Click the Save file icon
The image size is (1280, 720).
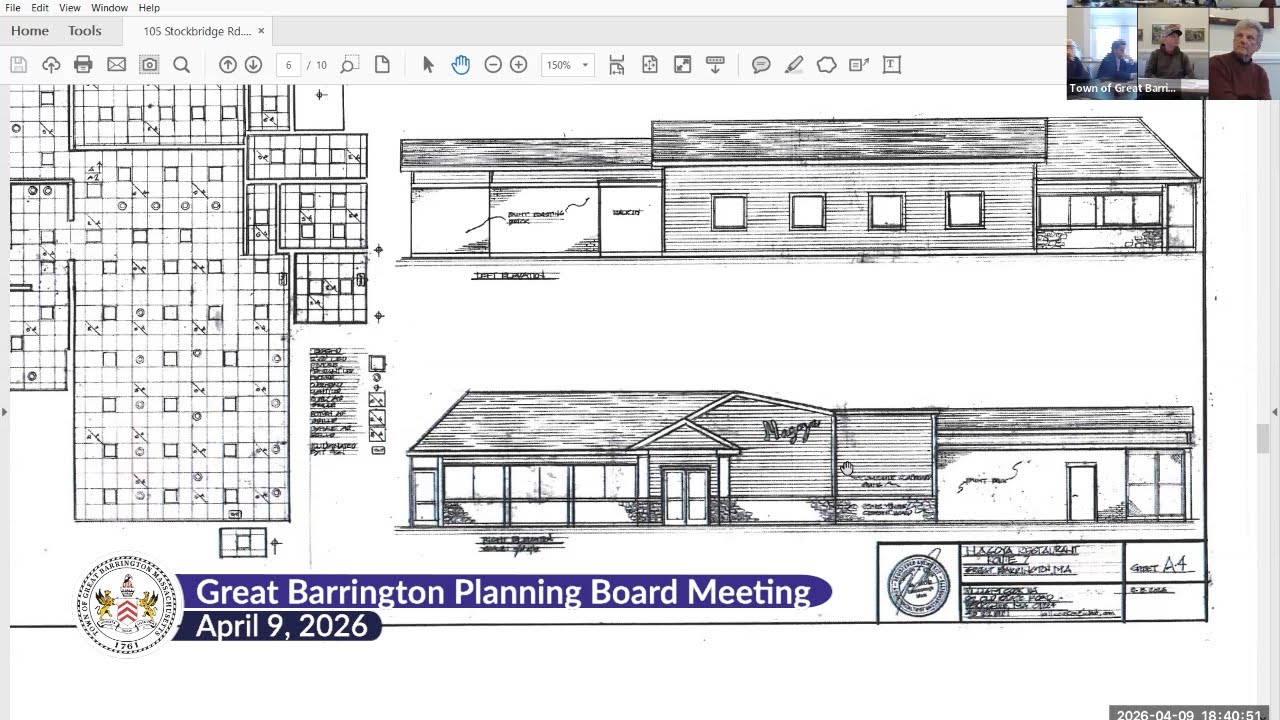pyautogui.click(x=18, y=65)
